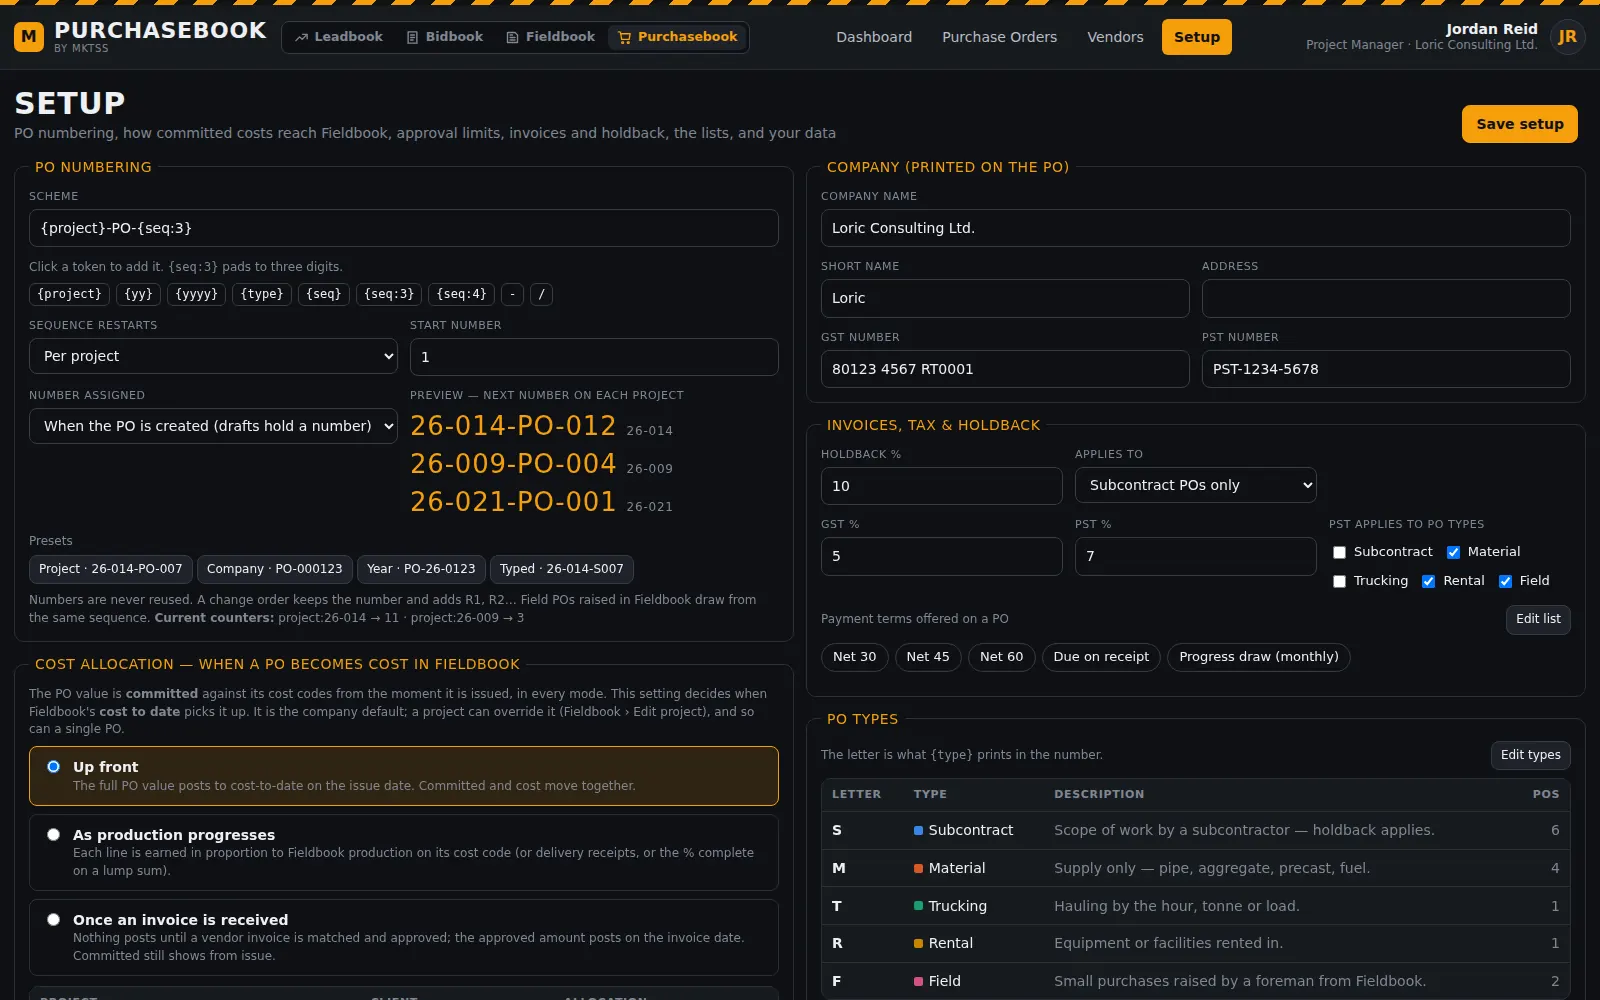Open the holdback Applies to dropdown
Image resolution: width=1600 pixels, height=1000 pixels.
tap(1195, 485)
